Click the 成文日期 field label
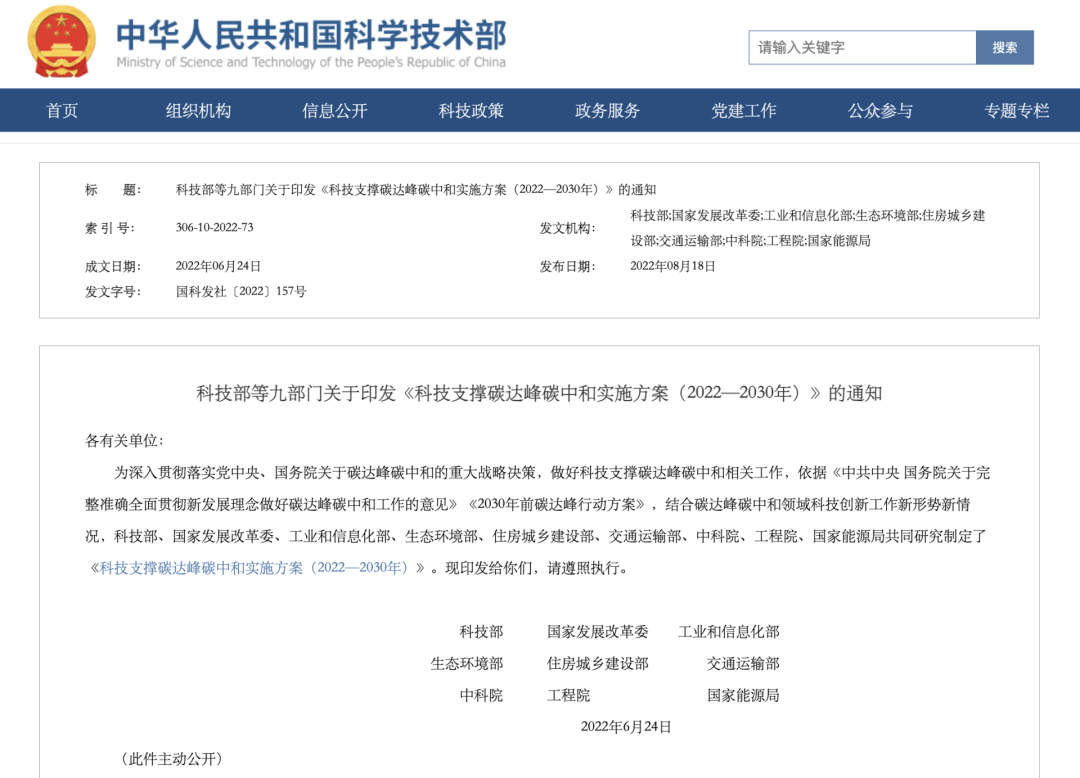 pyautogui.click(x=113, y=266)
